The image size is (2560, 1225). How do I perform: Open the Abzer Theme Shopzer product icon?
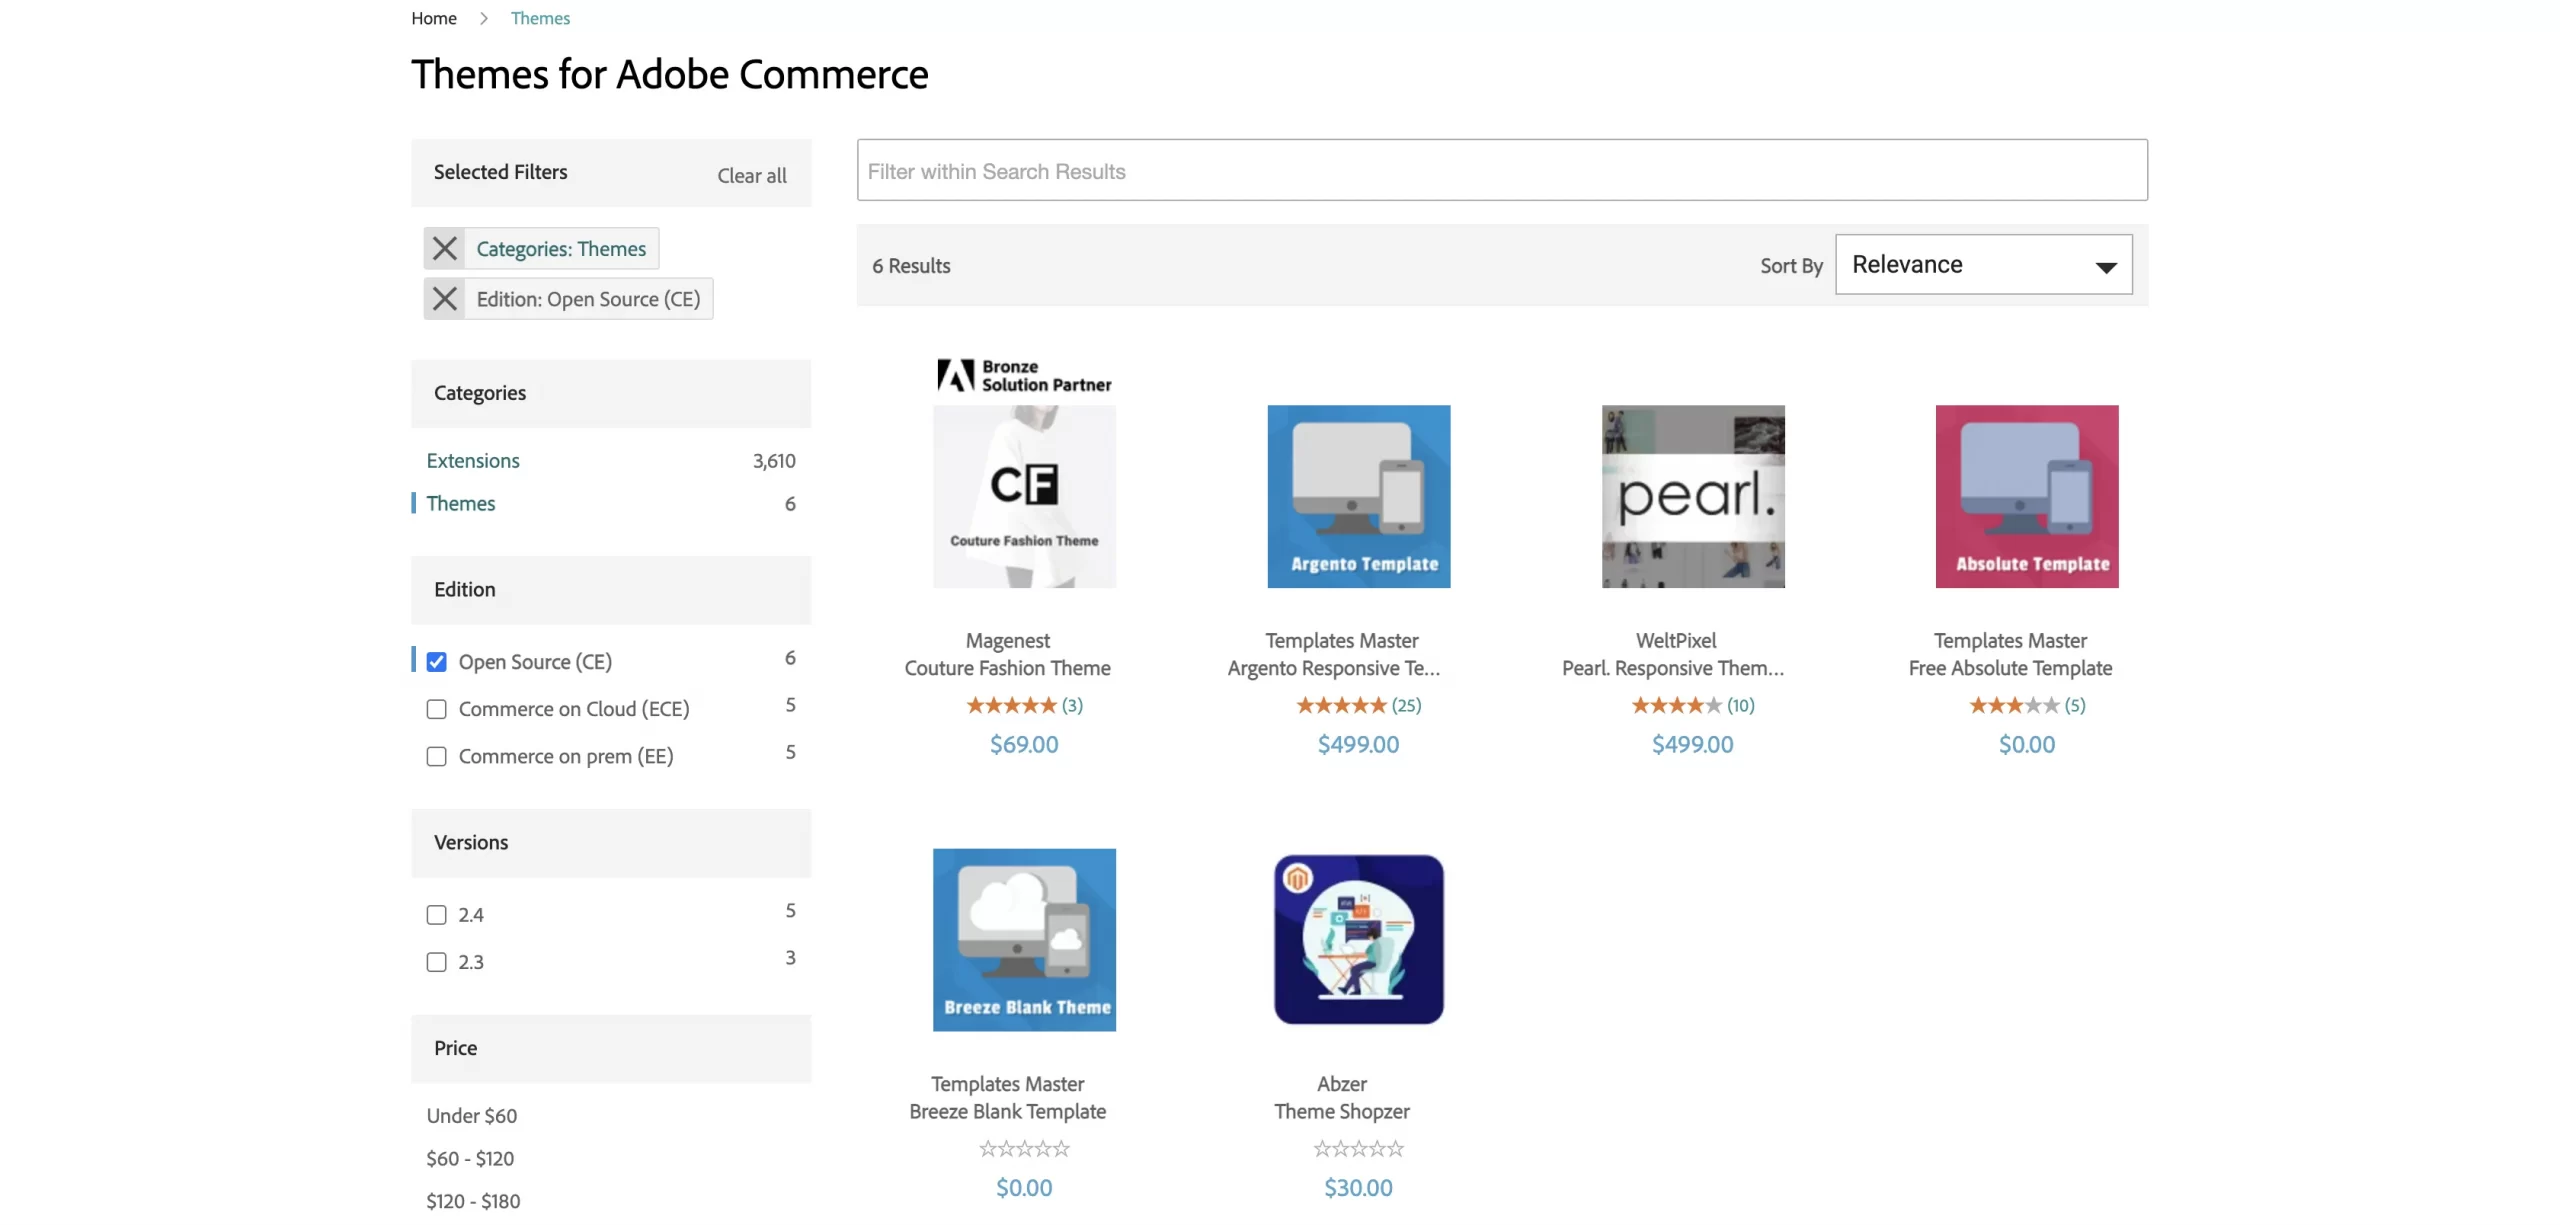click(1357, 939)
